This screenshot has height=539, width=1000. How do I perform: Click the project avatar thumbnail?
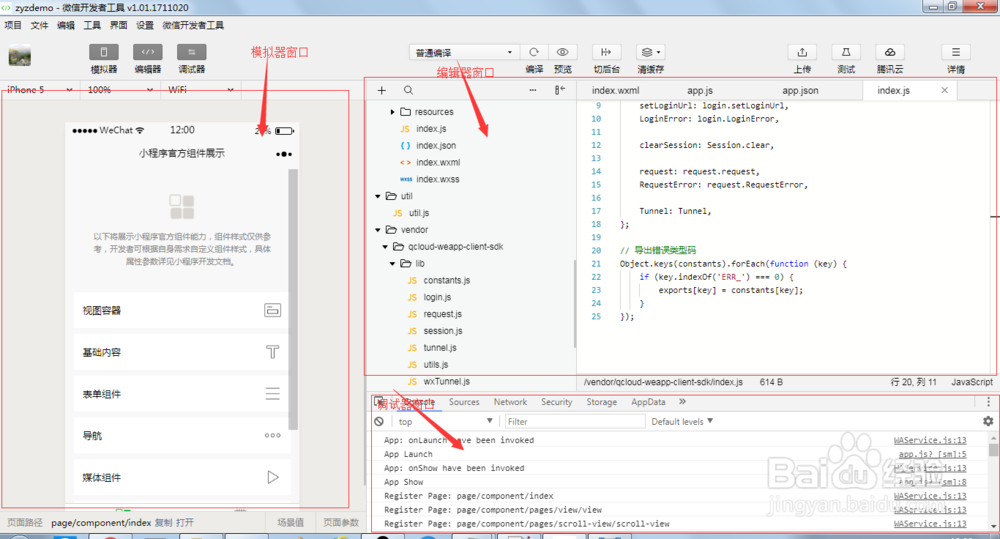[x=20, y=55]
